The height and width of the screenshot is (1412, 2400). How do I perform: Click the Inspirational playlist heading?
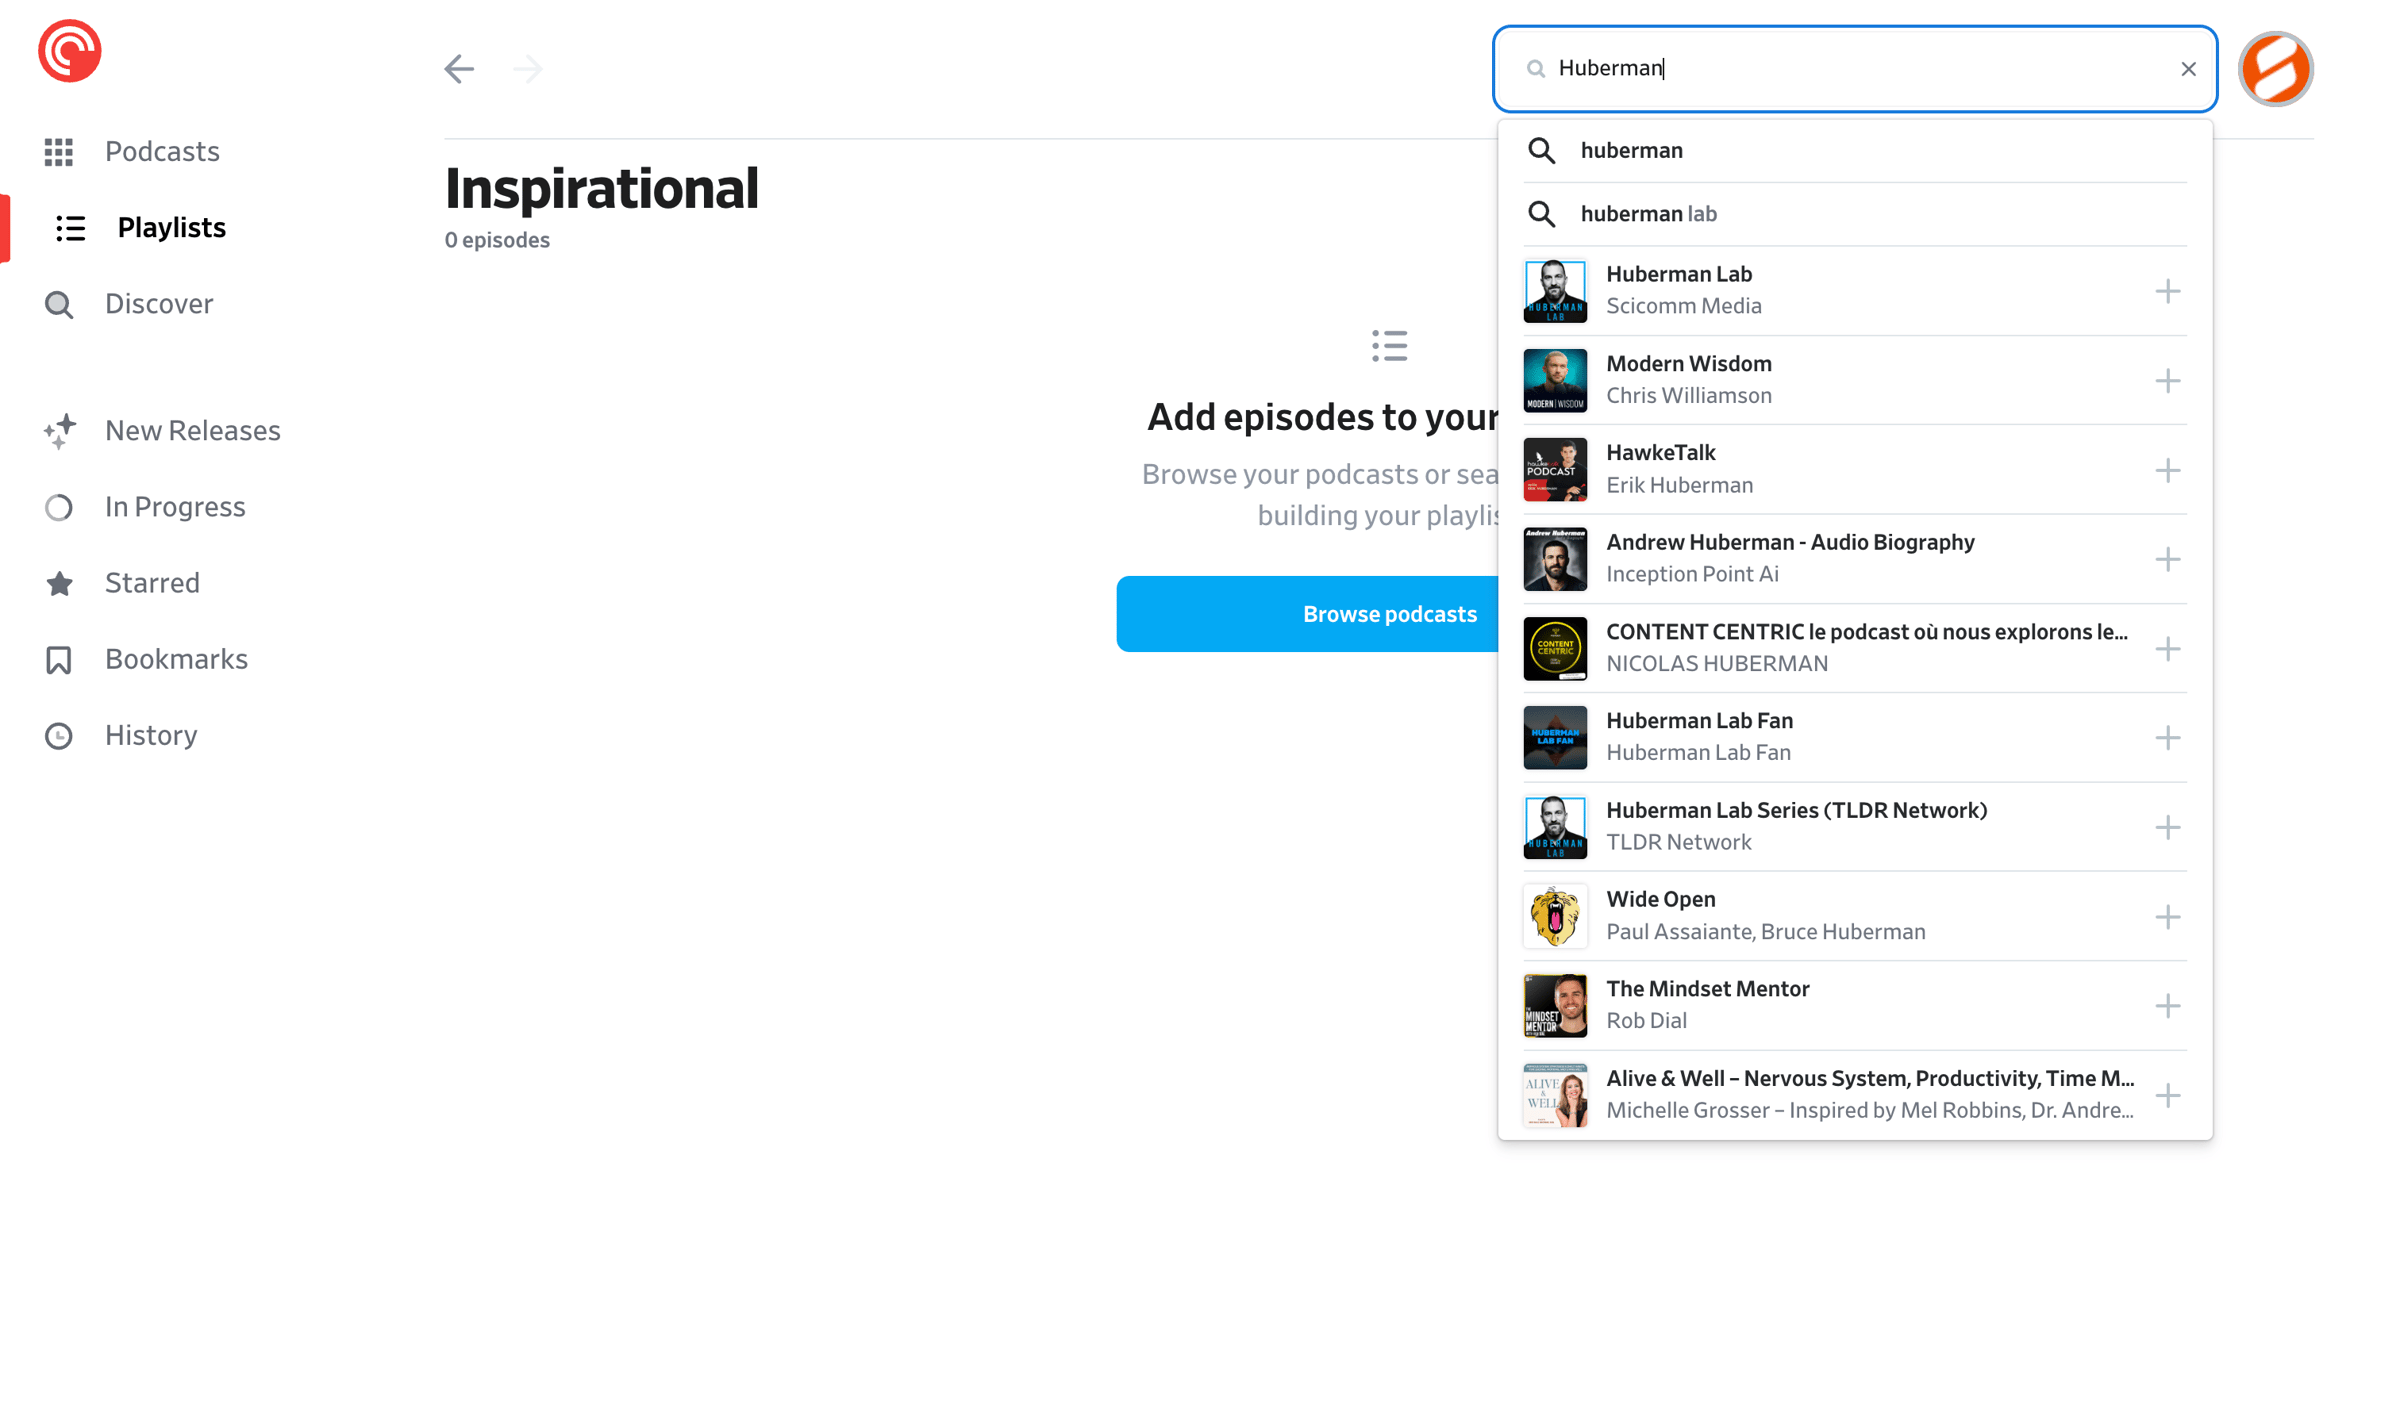click(601, 188)
